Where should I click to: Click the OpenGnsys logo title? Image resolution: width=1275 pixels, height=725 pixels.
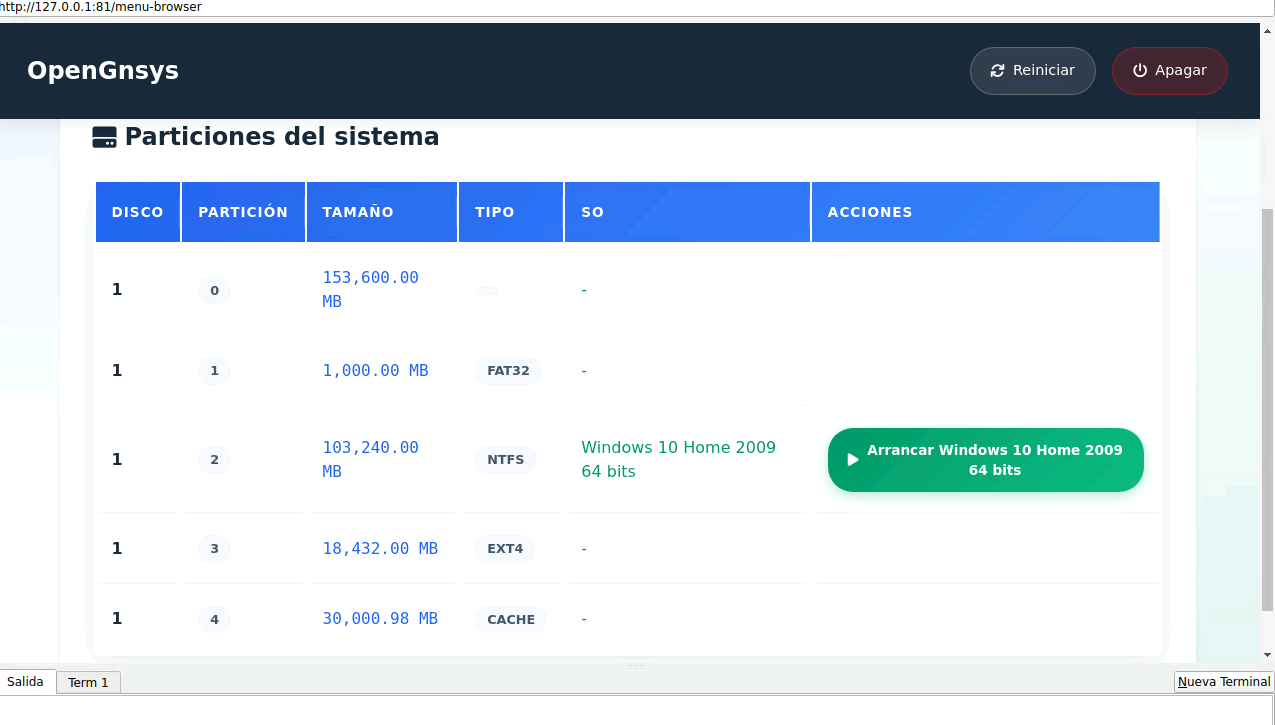[103, 71]
